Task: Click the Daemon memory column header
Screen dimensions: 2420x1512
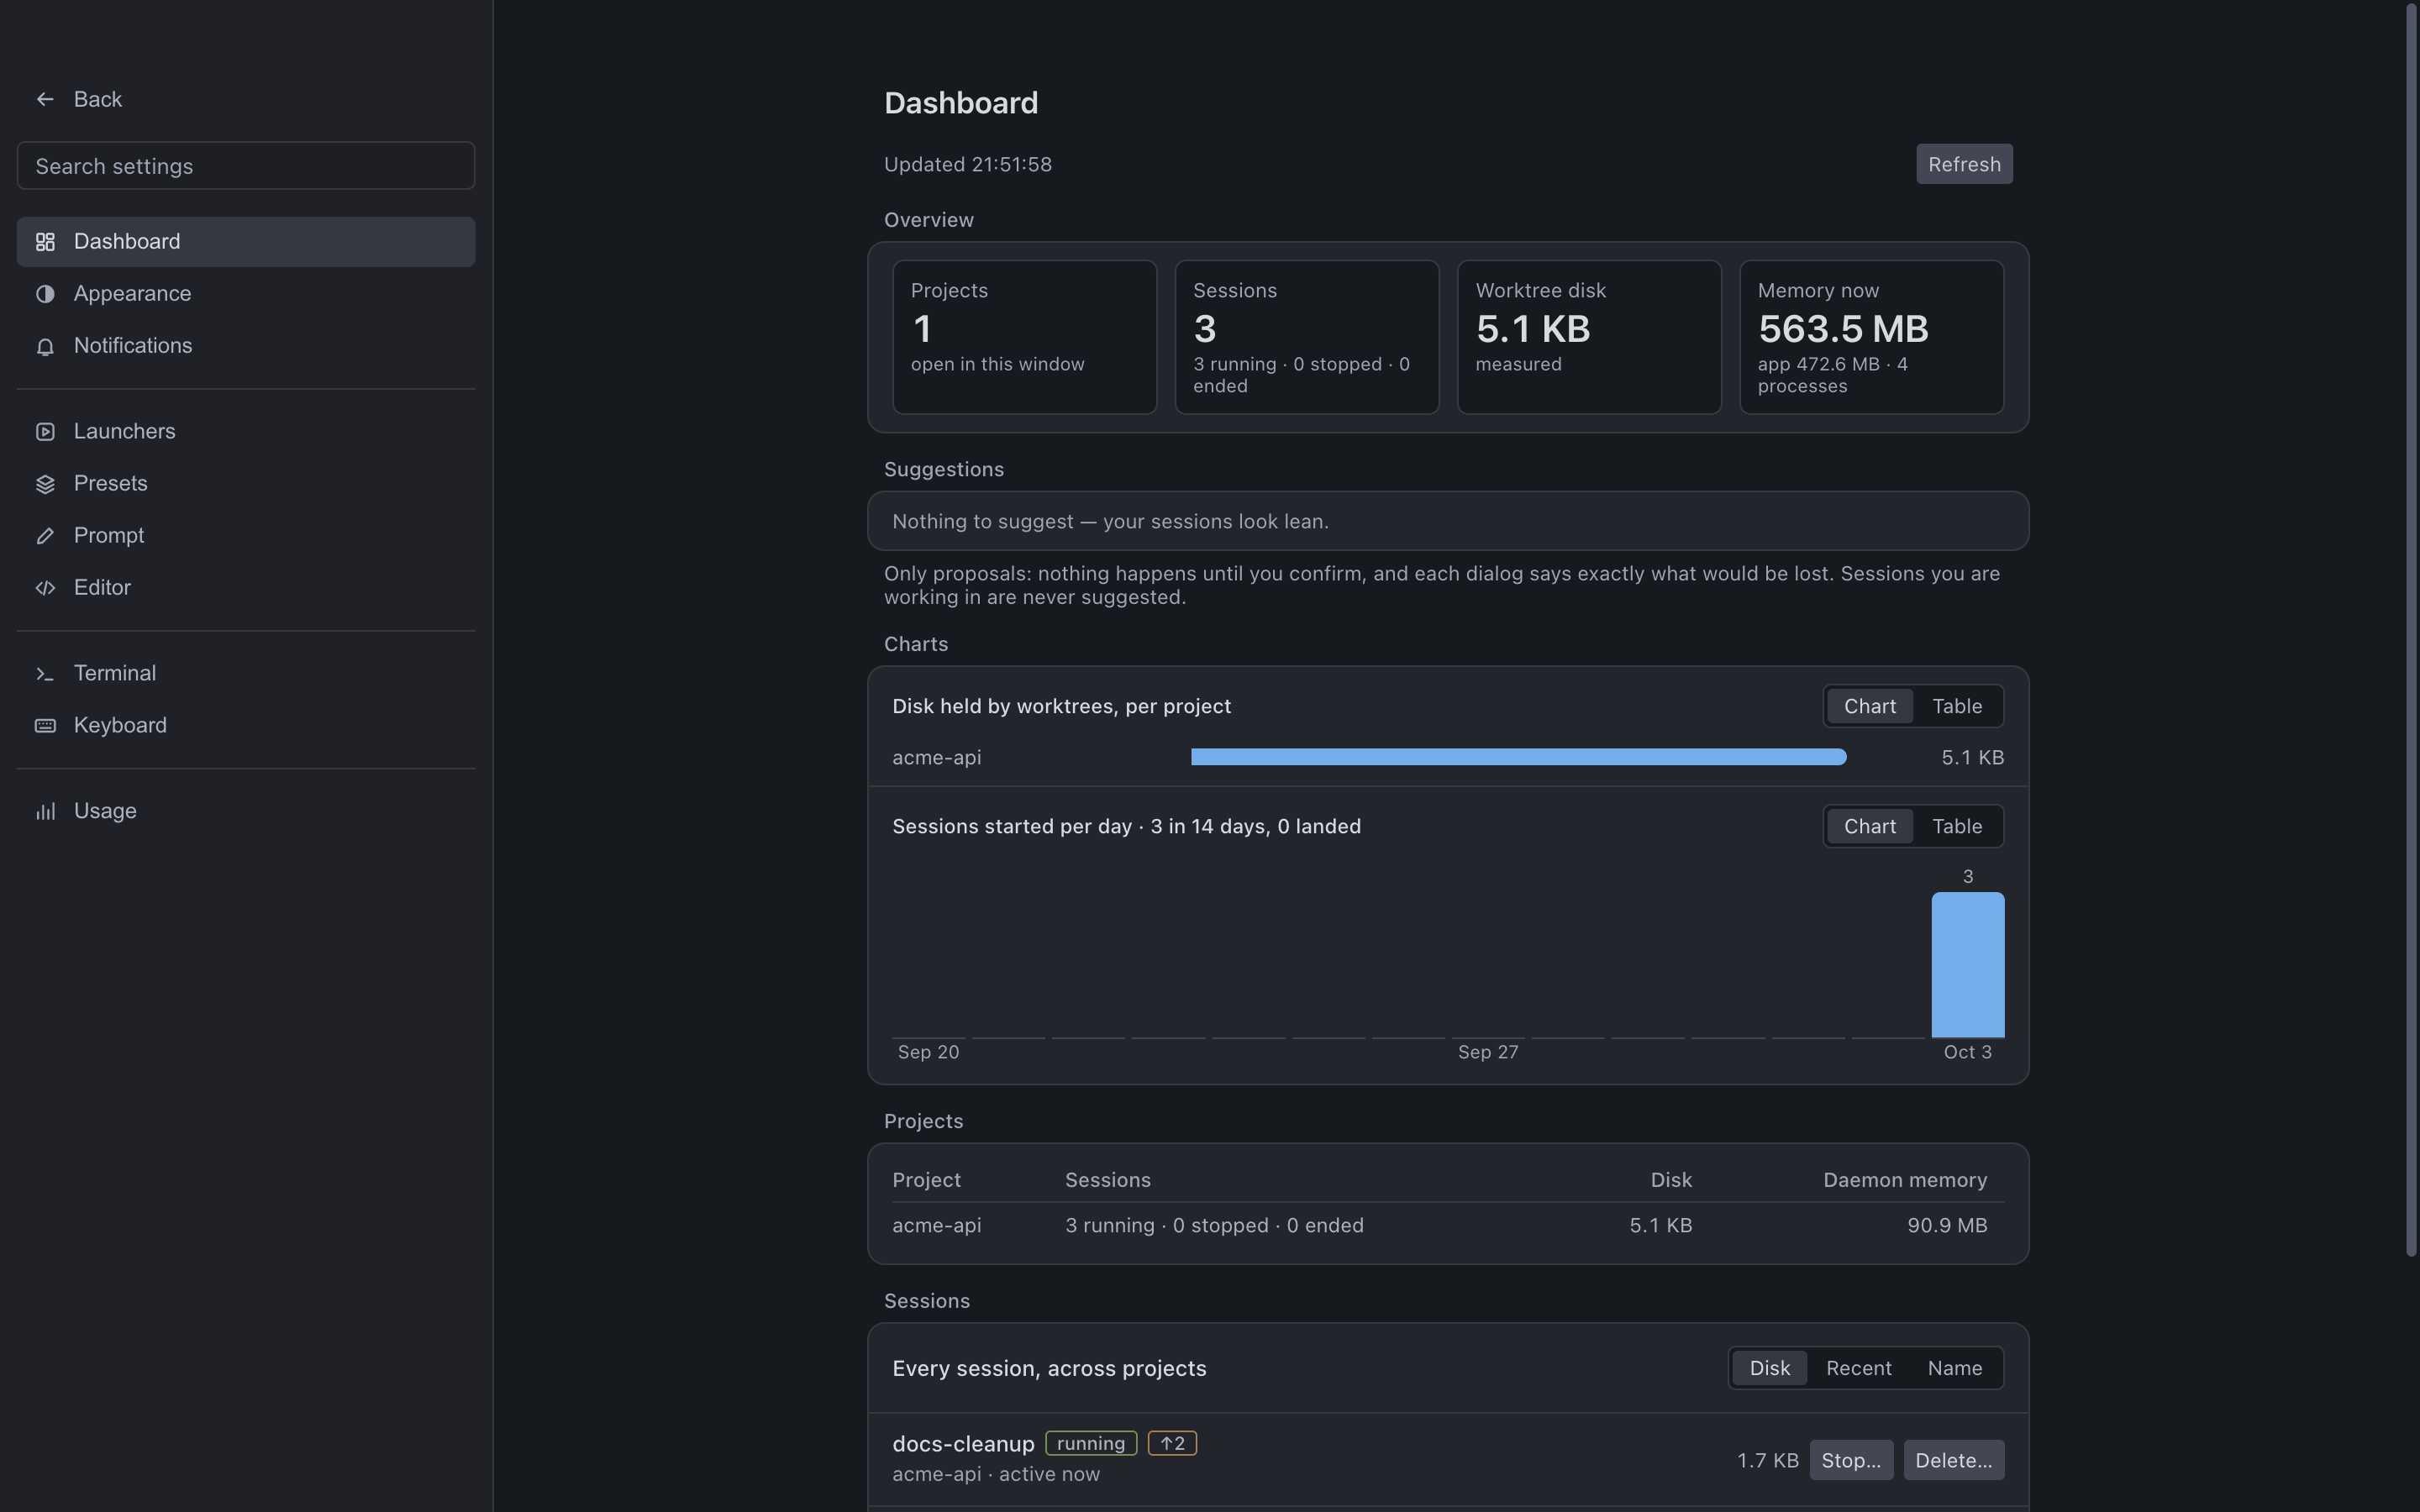Action: 1904,1180
